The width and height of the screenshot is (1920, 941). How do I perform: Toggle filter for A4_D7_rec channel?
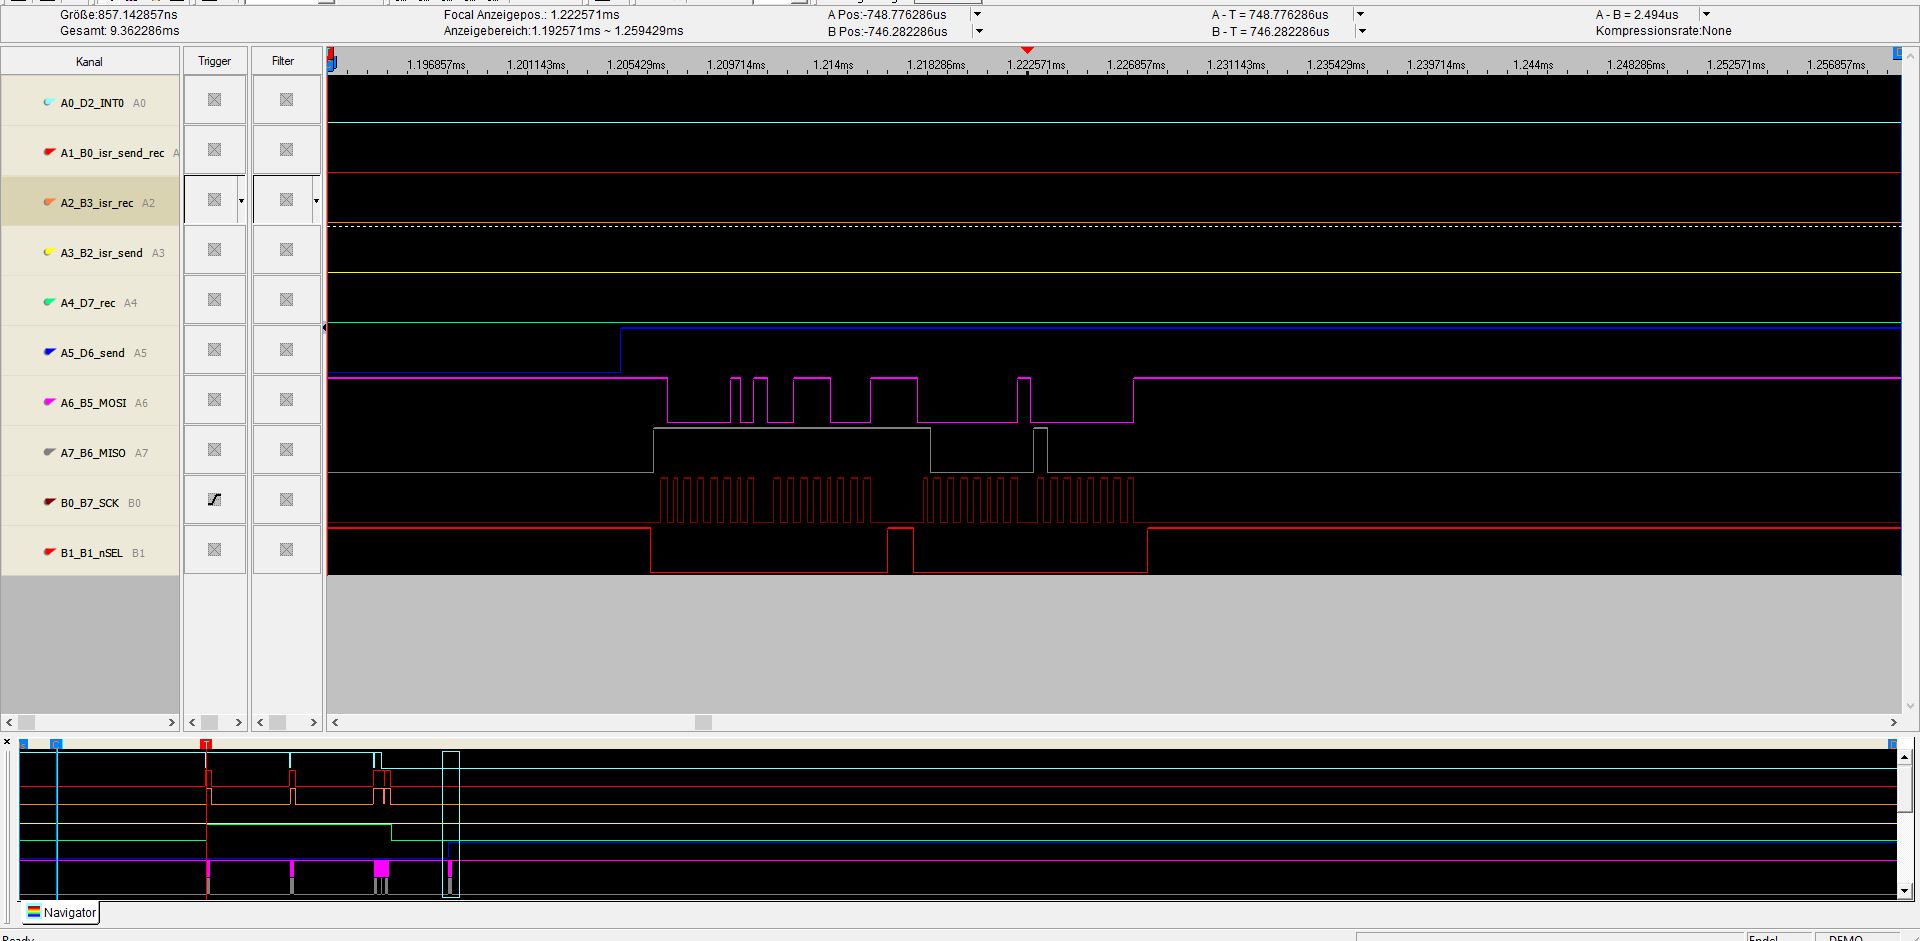(286, 300)
